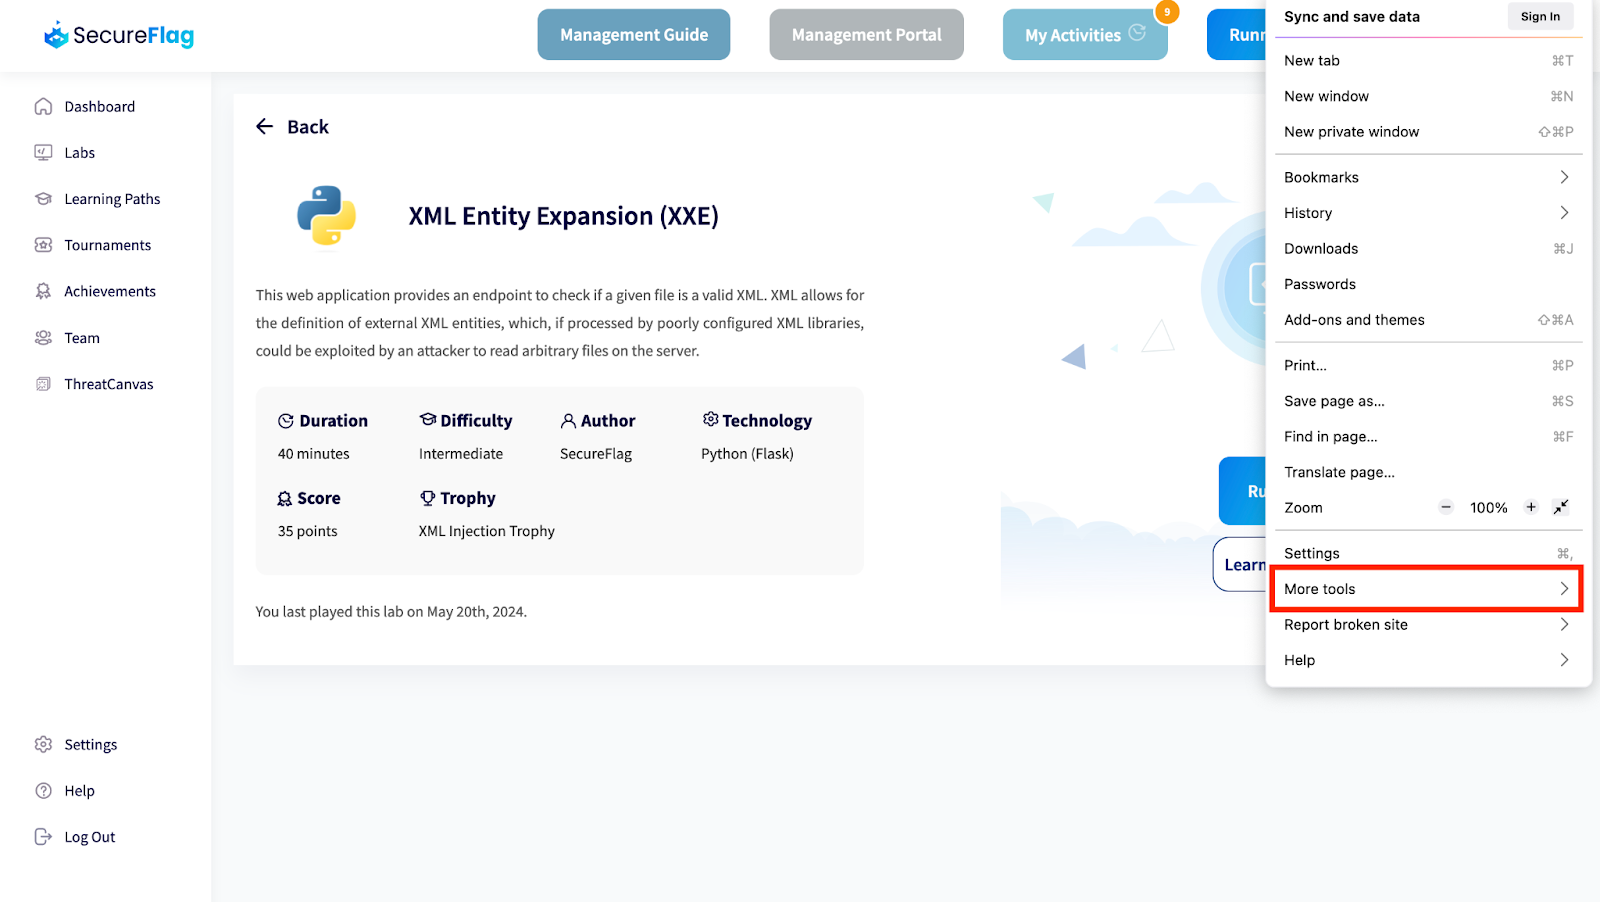1600x902 pixels.
Task: Expand the Bookmarks submenu
Action: point(1427,177)
